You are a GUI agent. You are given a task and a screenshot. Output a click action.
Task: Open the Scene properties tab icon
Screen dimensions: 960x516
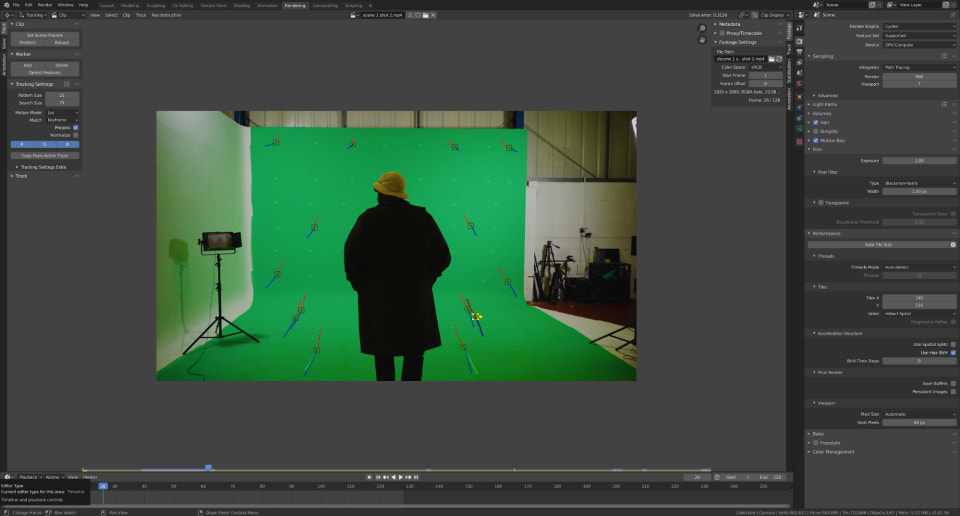pyautogui.click(x=799, y=73)
